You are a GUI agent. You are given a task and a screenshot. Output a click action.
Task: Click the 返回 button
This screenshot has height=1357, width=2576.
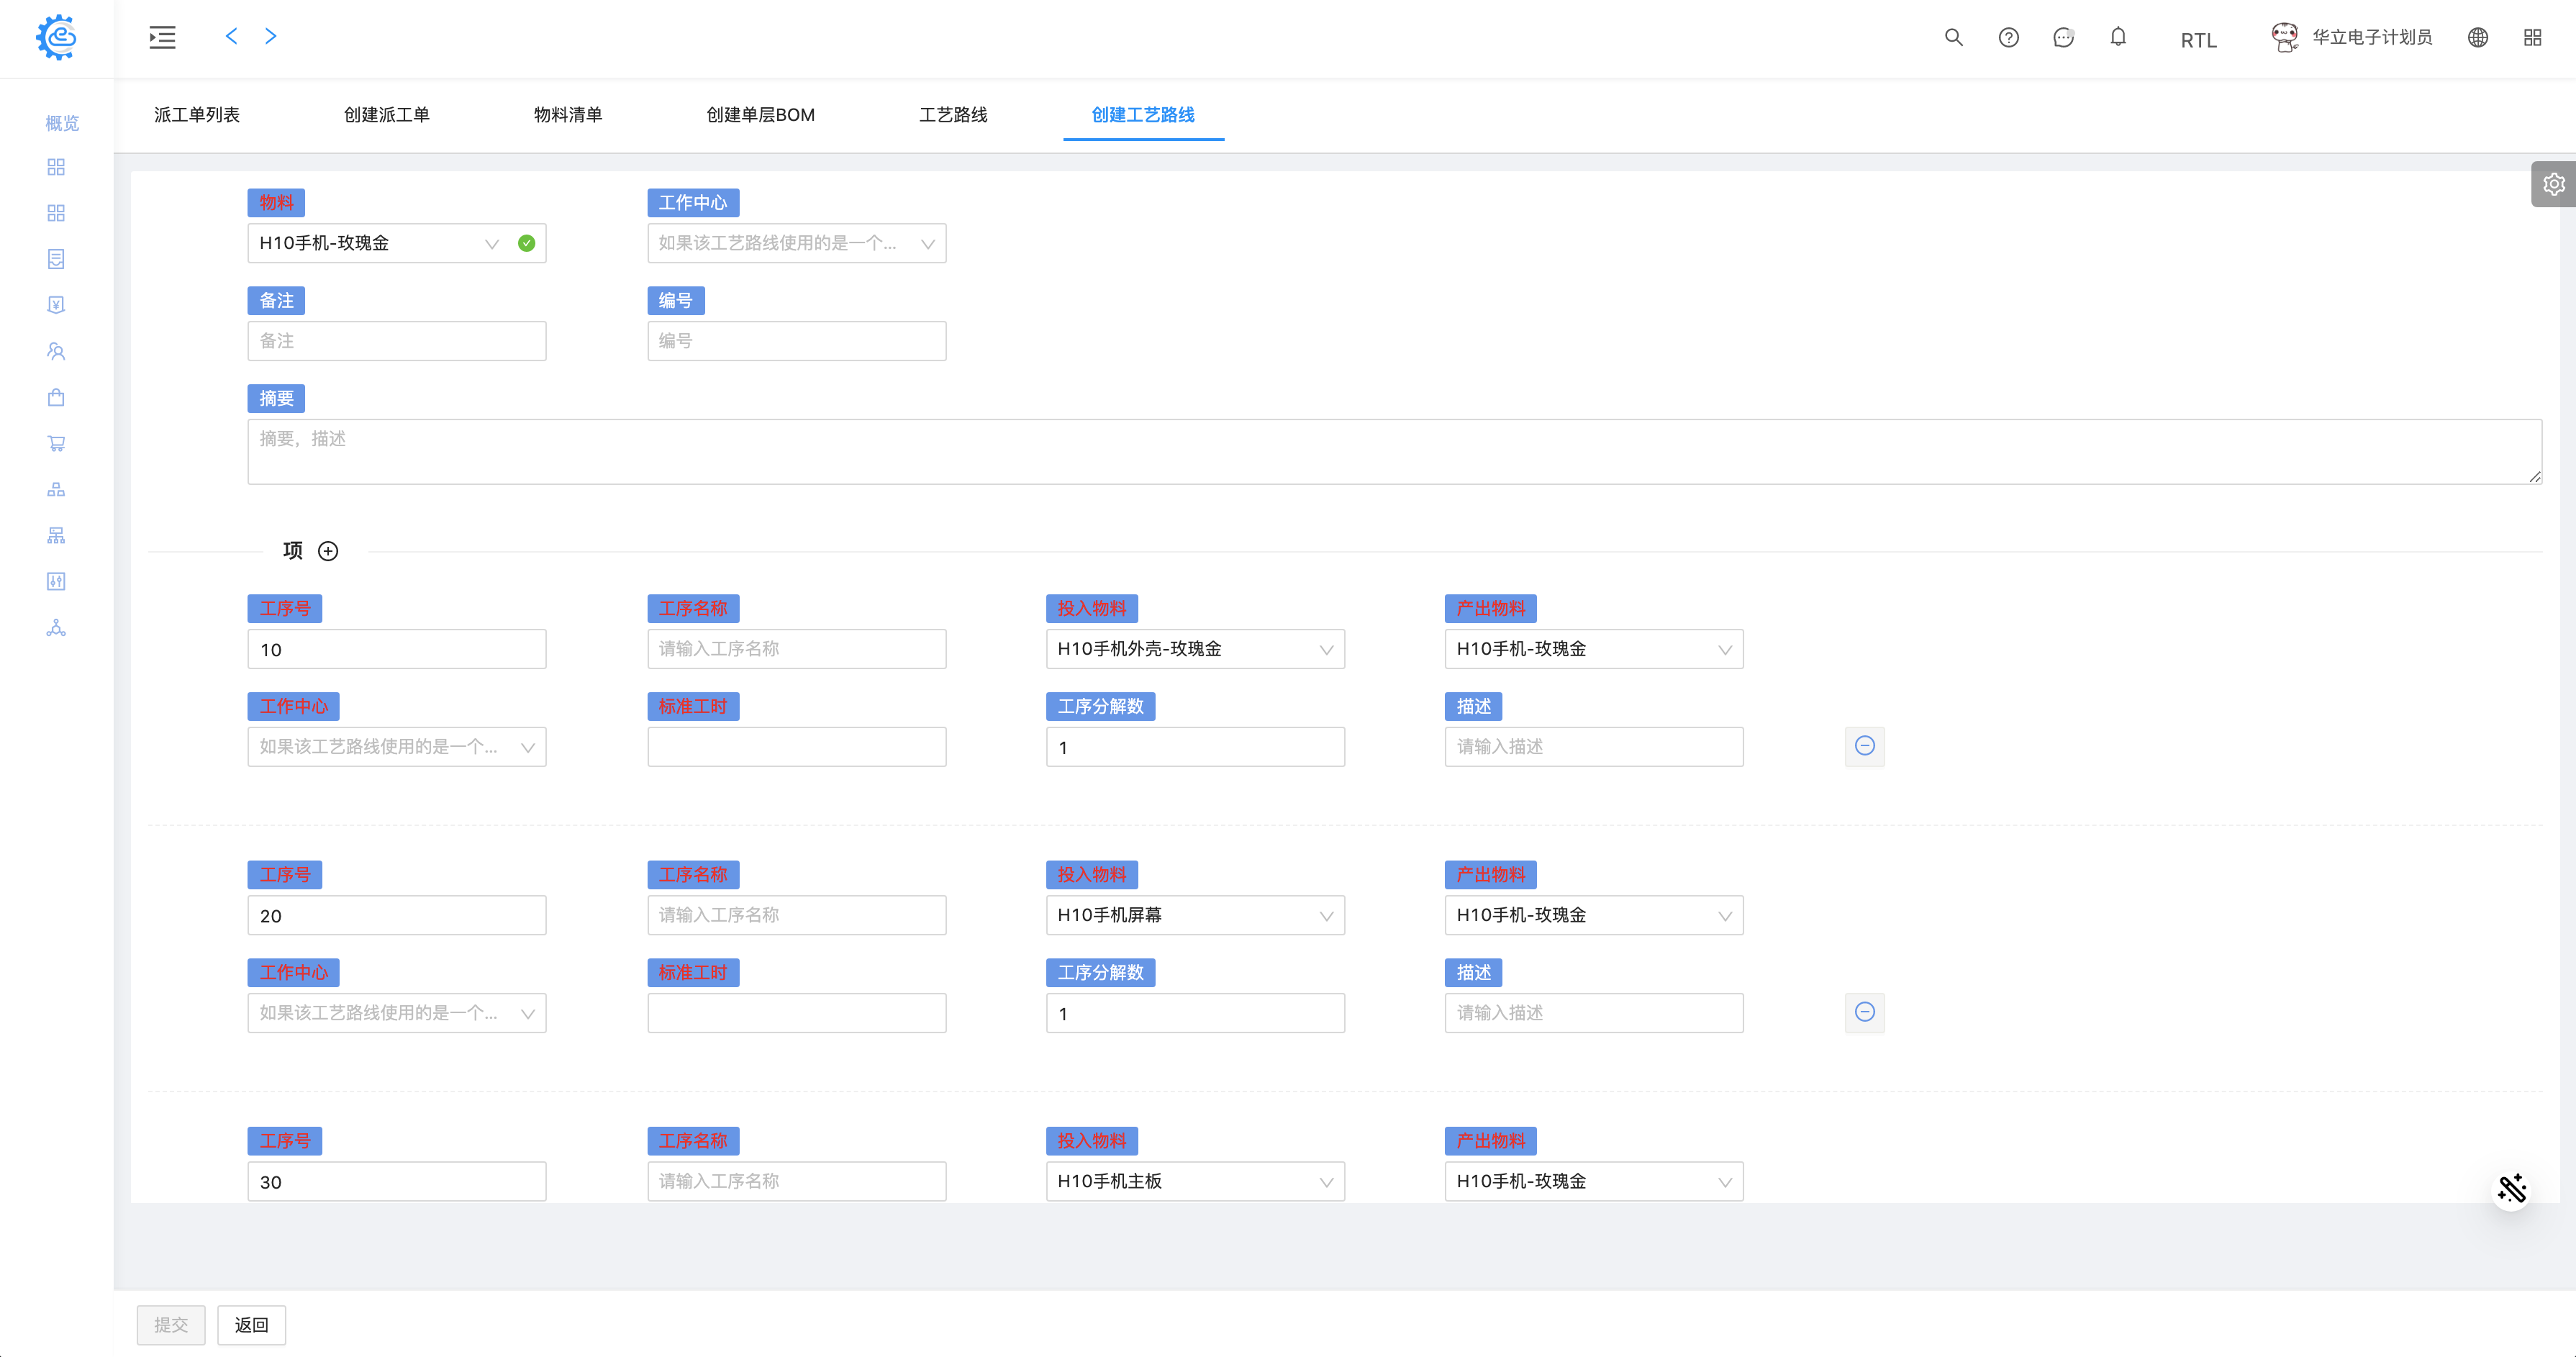pyautogui.click(x=251, y=1325)
